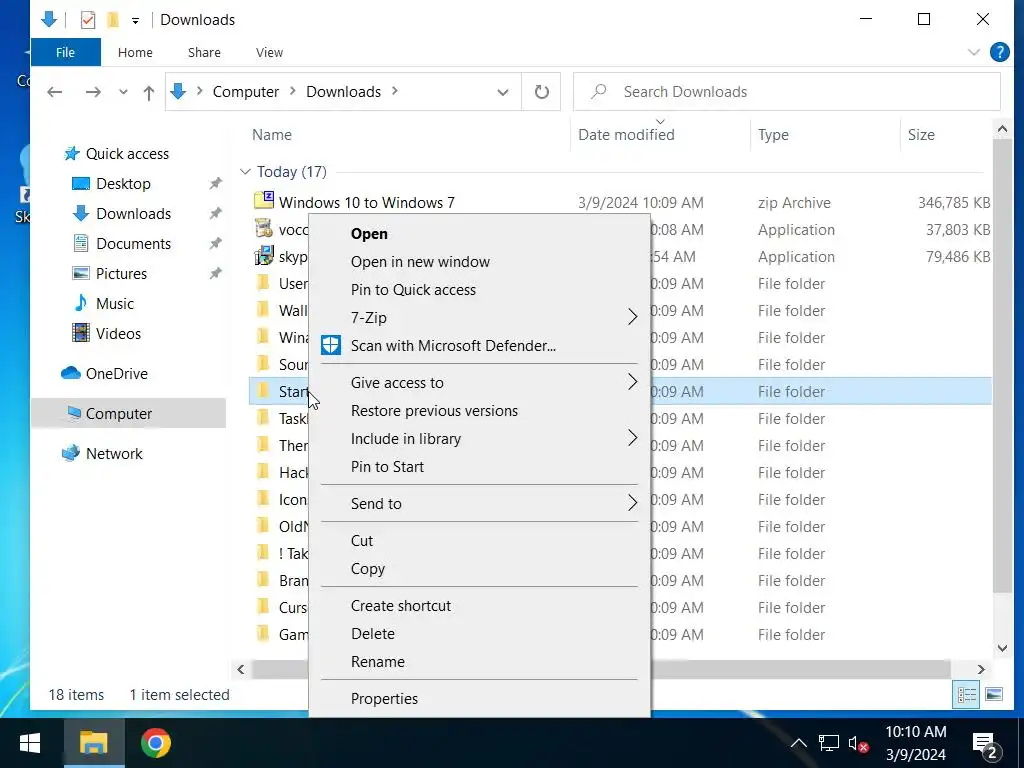Image resolution: width=1024 pixels, height=768 pixels.
Task: Switch to the View ribbon tab
Action: pyautogui.click(x=270, y=52)
